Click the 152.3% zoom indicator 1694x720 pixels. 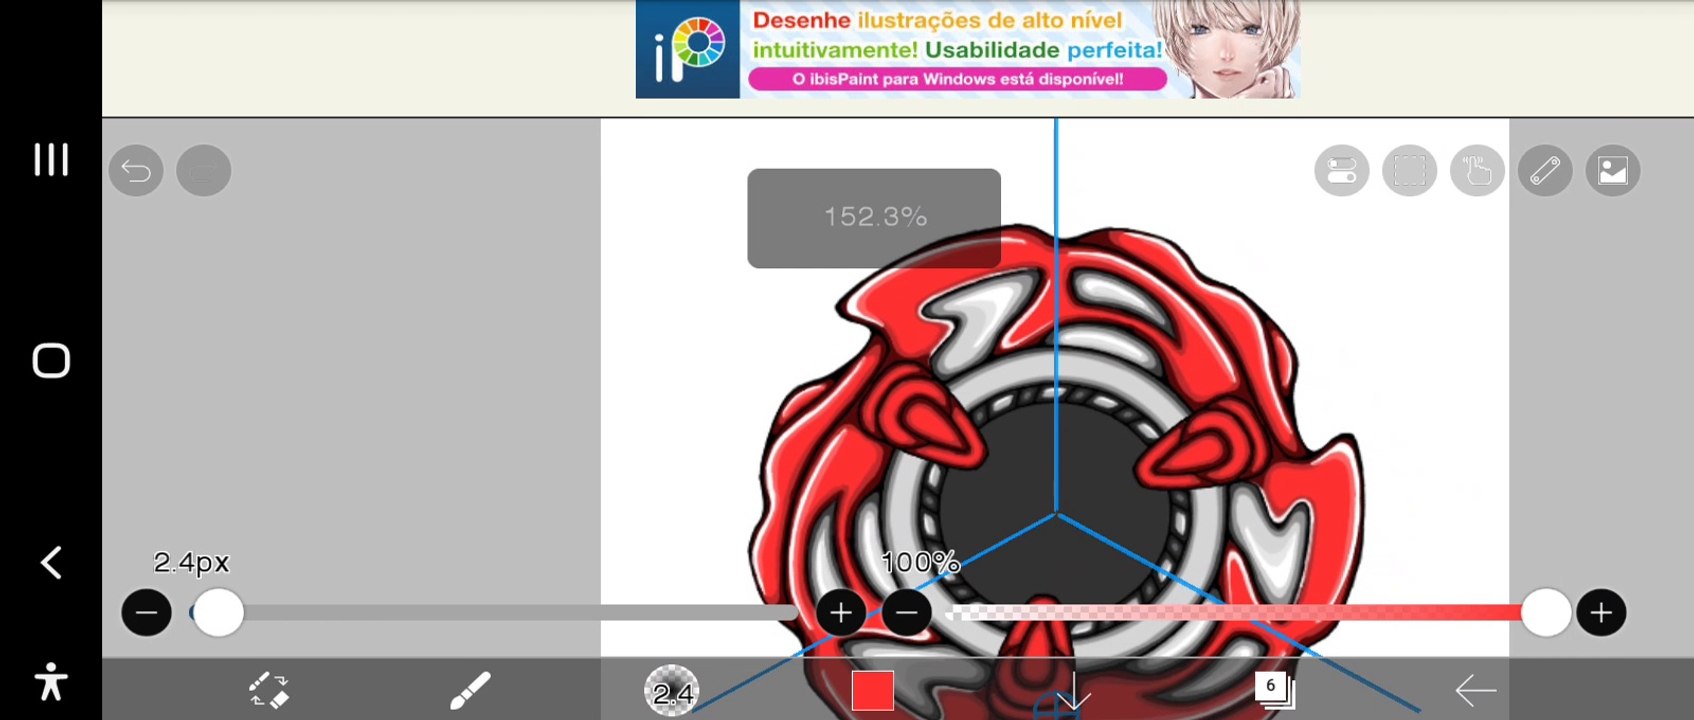(x=874, y=218)
